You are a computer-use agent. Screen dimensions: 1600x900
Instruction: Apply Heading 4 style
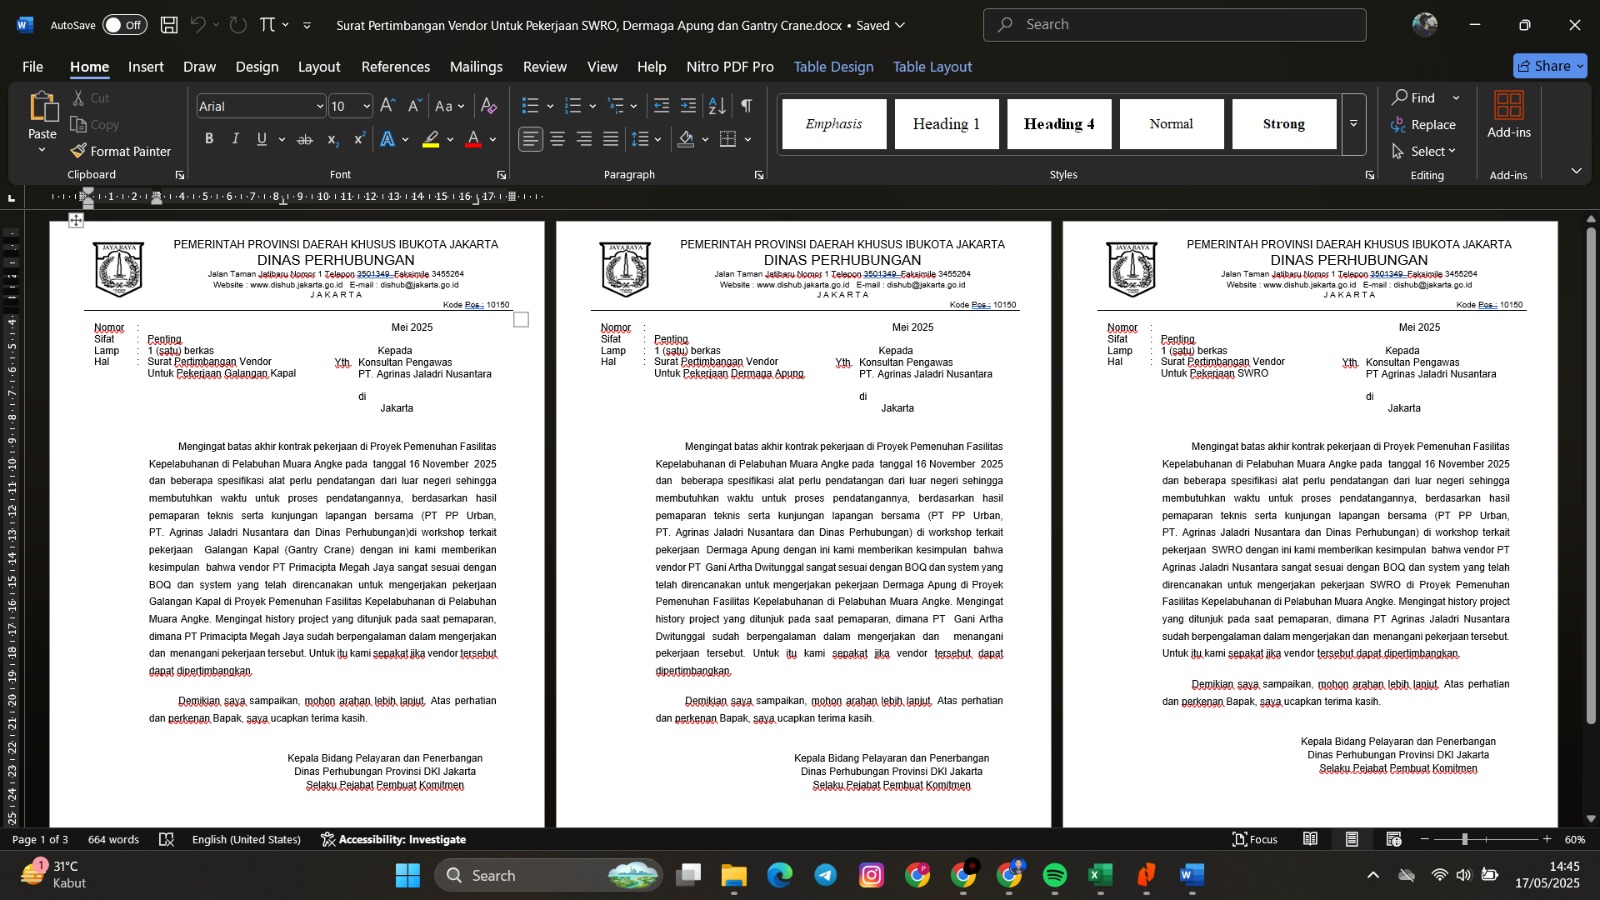point(1059,124)
